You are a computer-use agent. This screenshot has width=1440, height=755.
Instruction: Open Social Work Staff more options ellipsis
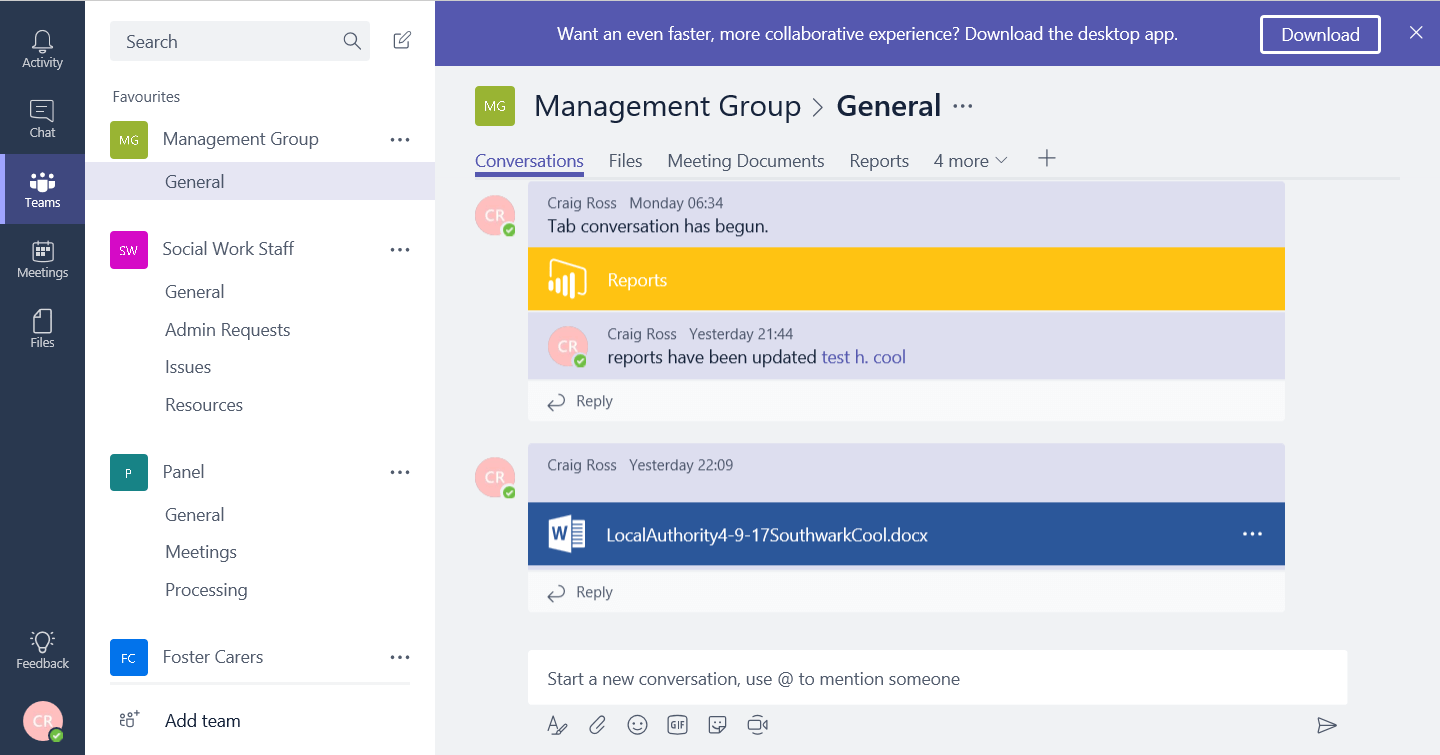click(400, 250)
